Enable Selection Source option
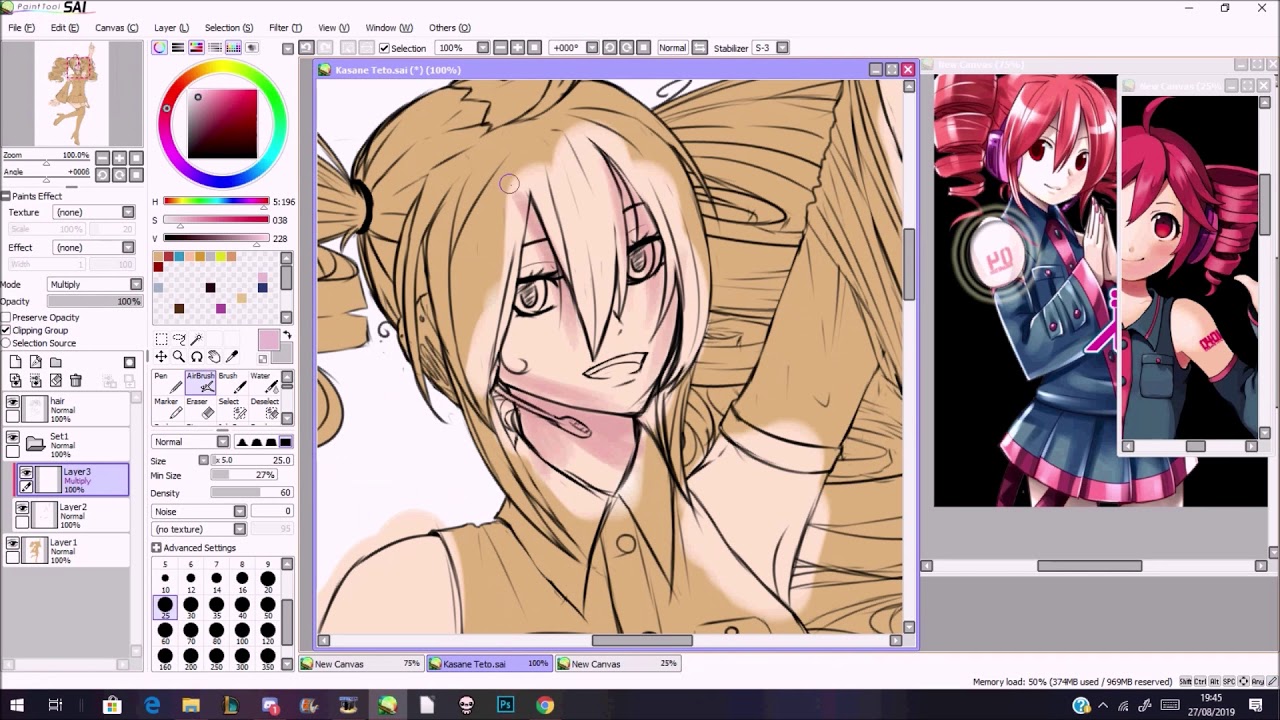 (6, 343)
